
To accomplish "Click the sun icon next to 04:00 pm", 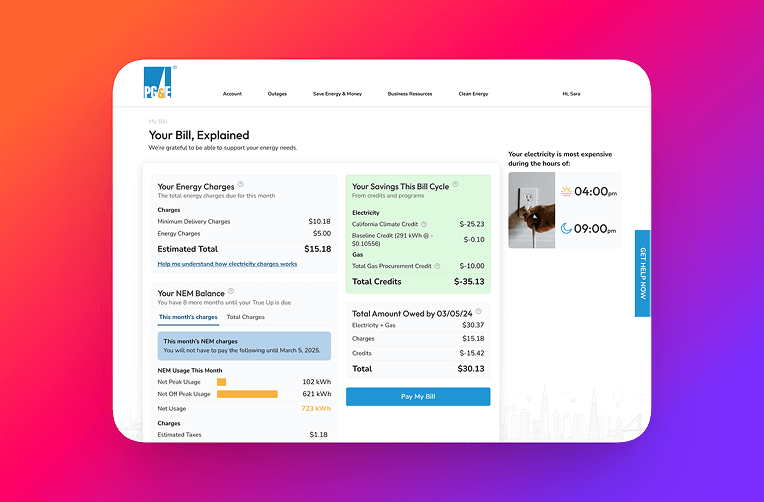I will pos(566,191).
